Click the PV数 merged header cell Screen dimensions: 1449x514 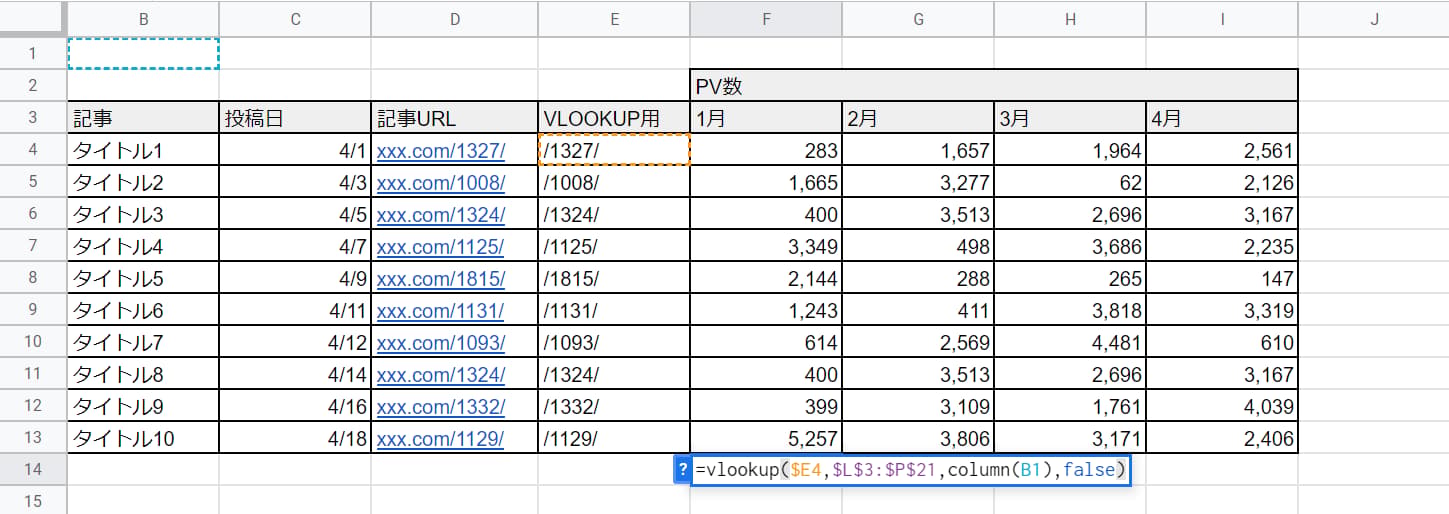[x=994, y=85]
